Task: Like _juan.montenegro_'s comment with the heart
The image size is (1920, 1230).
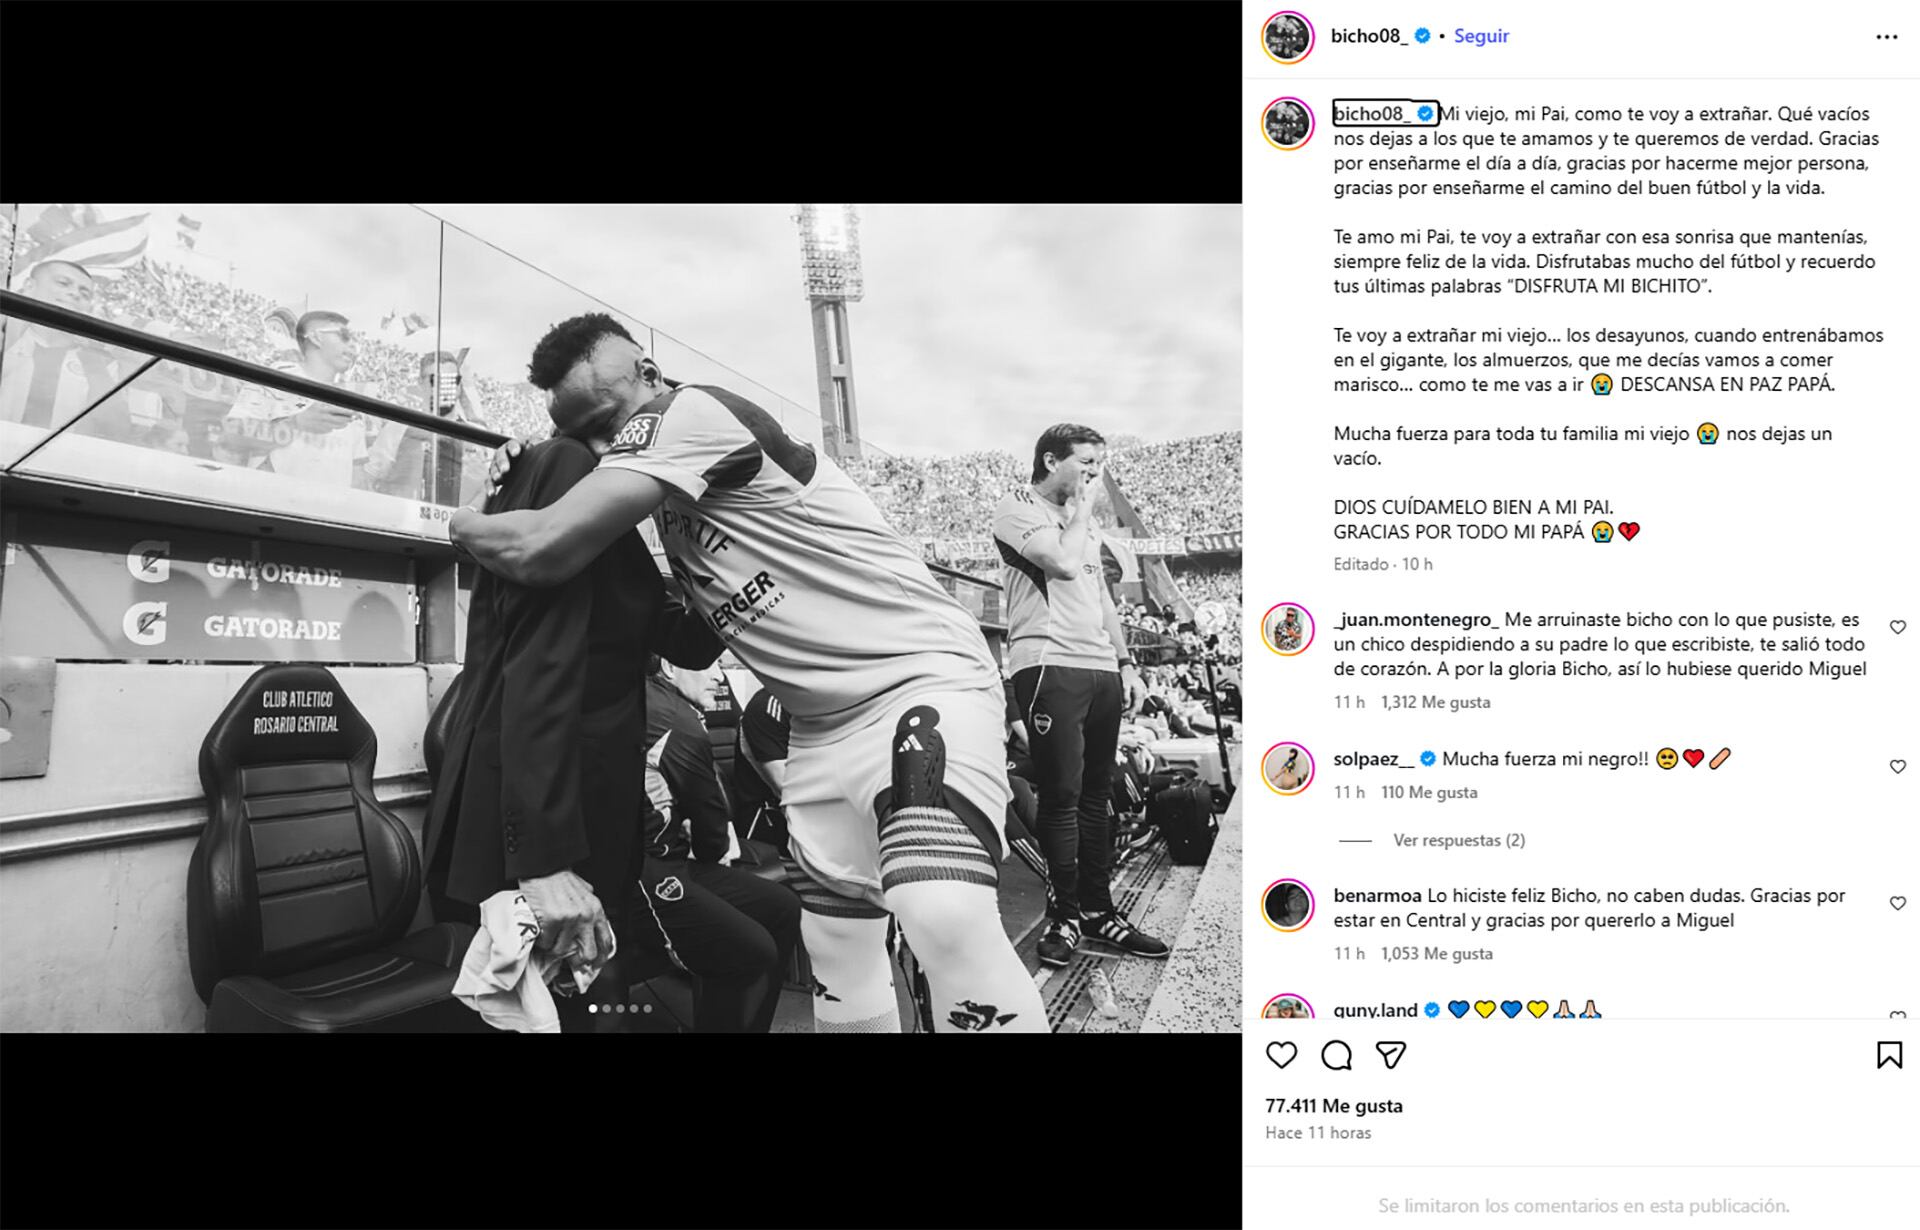Action: 1898,625
